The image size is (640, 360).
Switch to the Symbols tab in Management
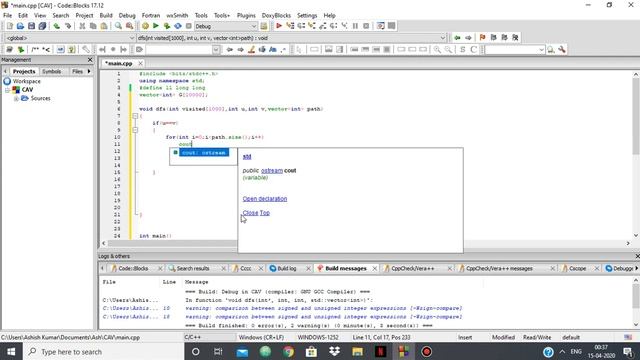(51, 71)
